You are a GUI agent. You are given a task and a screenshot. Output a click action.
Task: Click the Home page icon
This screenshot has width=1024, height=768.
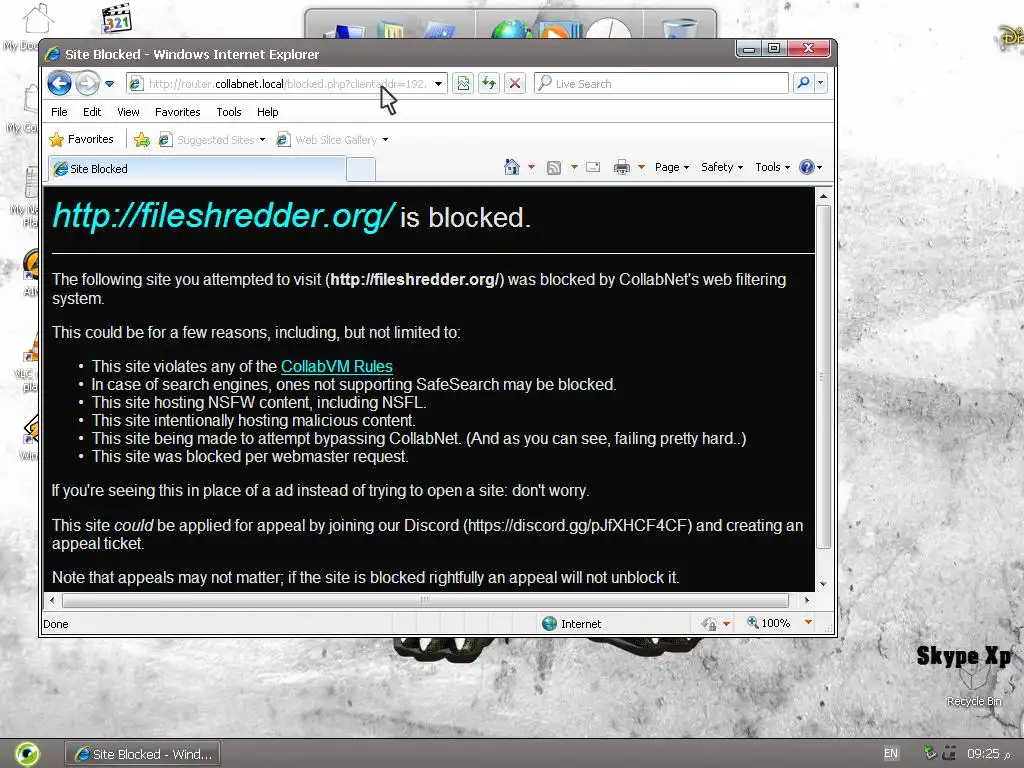(x=512, y=167)
